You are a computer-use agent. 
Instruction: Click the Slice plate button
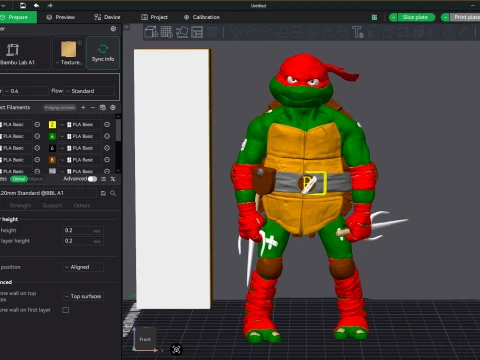point(416,17)
